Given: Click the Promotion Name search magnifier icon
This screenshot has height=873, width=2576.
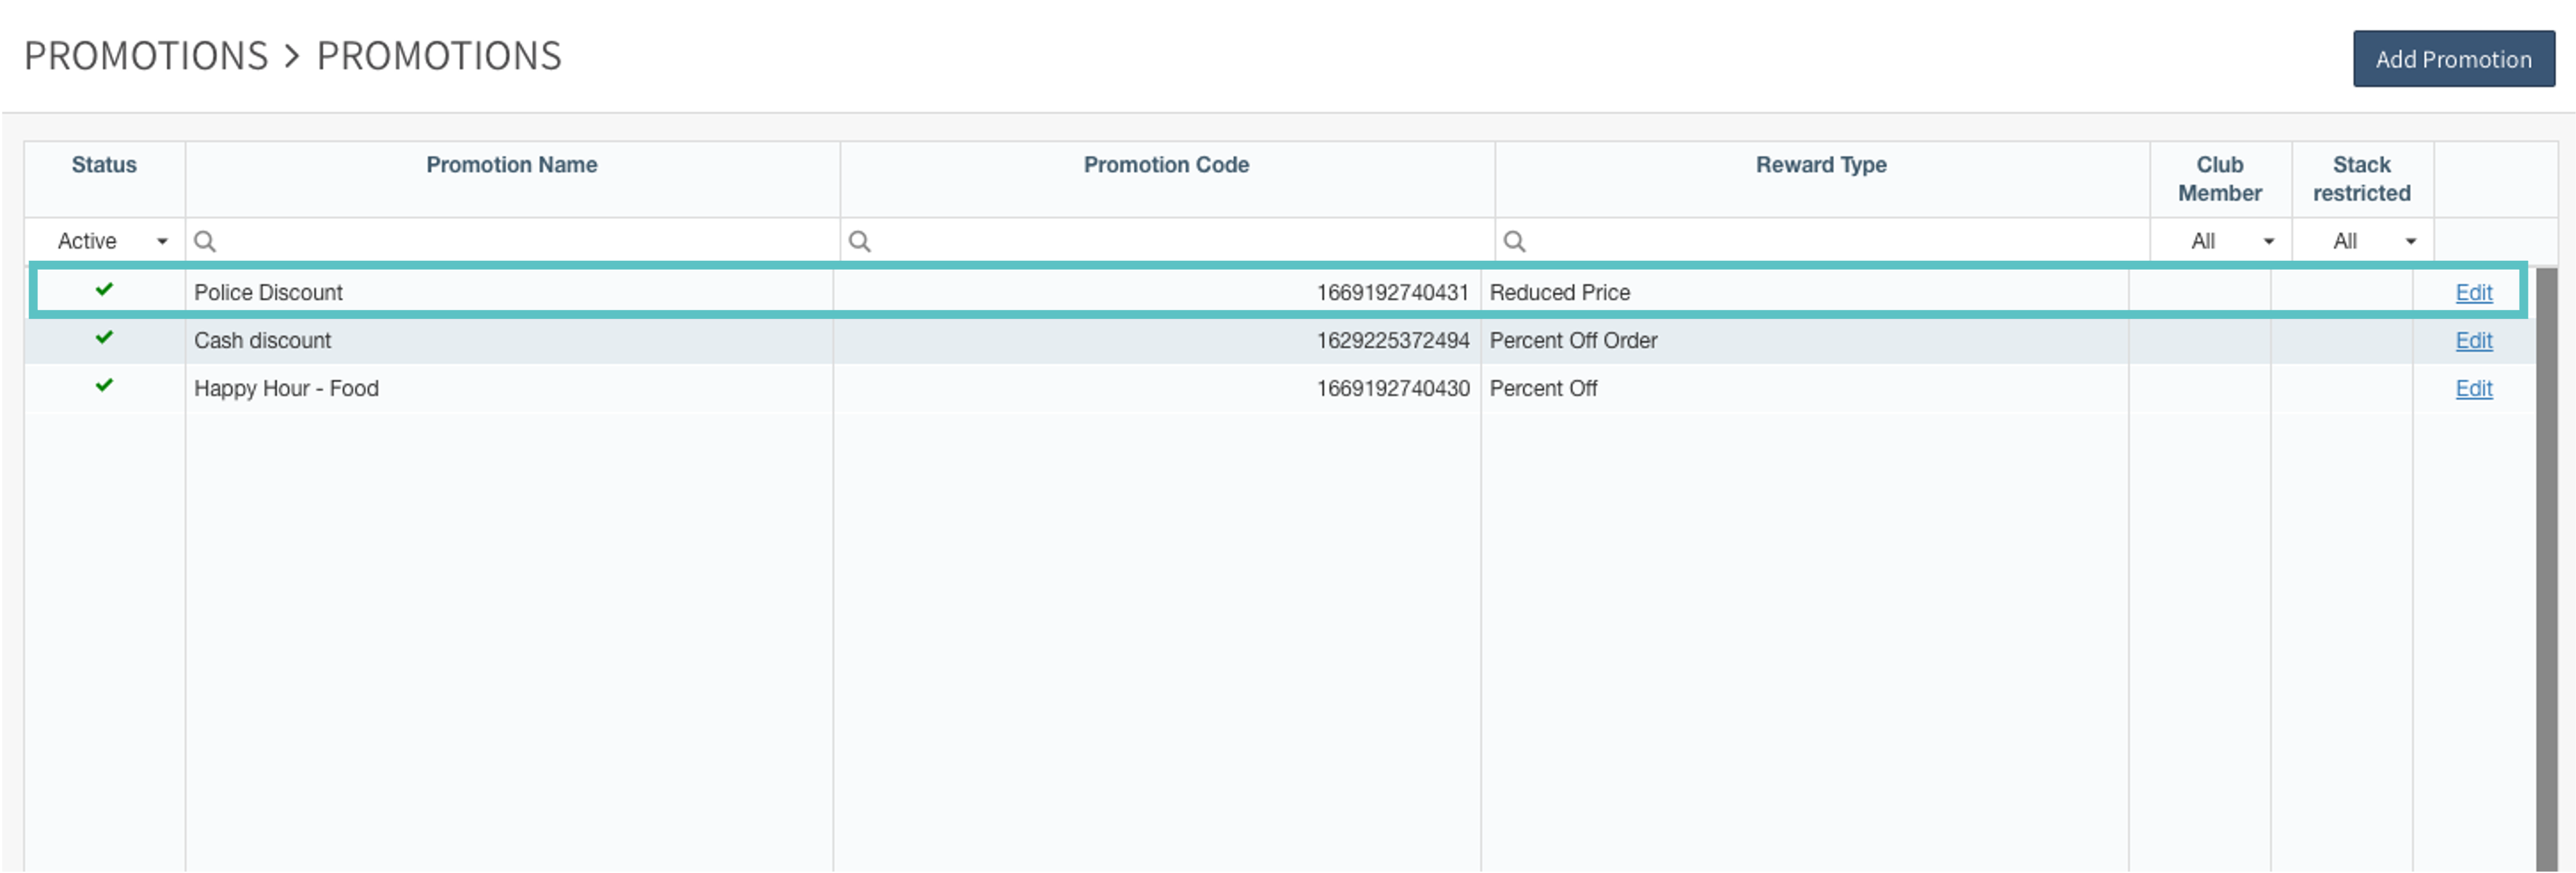Looking at the screenshot, I should click(x=205, y=241).
